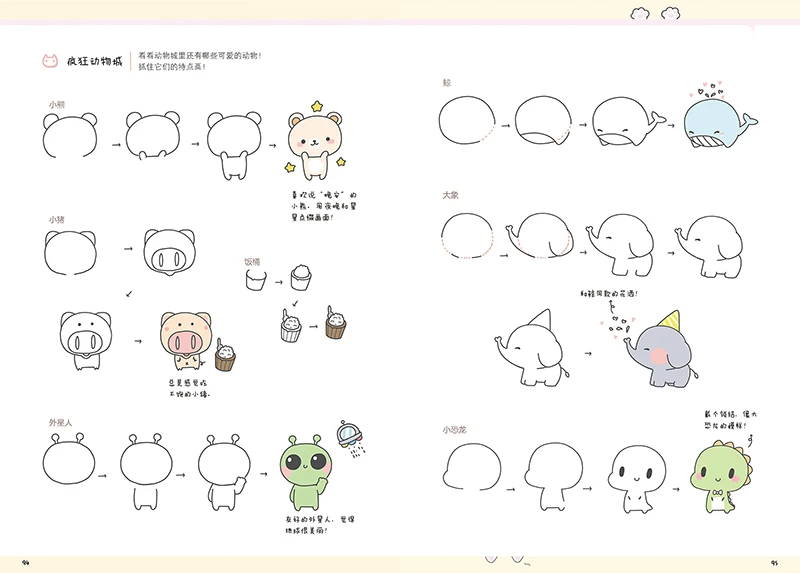Select the handwritten caption under the colored bear
The image size is (800, 573).
pyautogui.click(x=324, y=206)
